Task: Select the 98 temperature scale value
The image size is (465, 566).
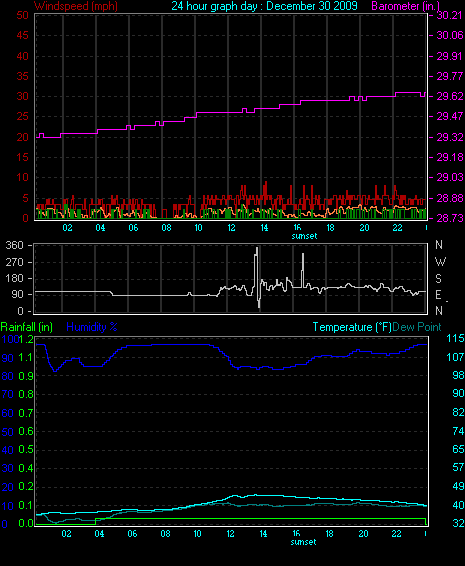Action: point(458,375)
